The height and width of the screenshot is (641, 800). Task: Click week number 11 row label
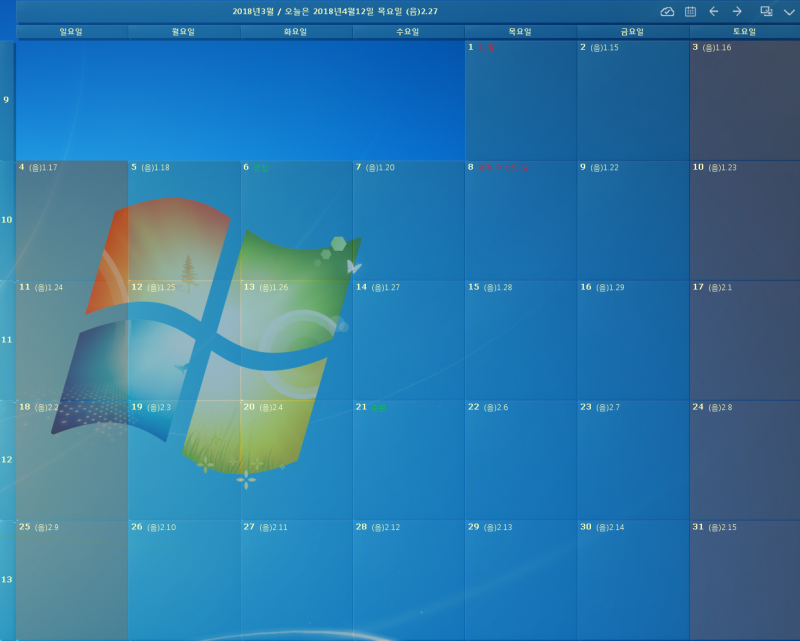pos(7,340)
